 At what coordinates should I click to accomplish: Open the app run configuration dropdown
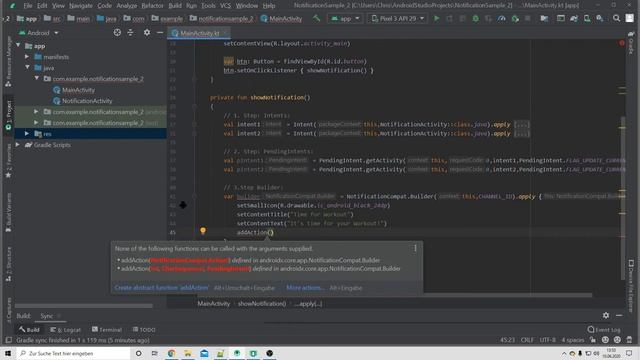click(x=345, y=18)
